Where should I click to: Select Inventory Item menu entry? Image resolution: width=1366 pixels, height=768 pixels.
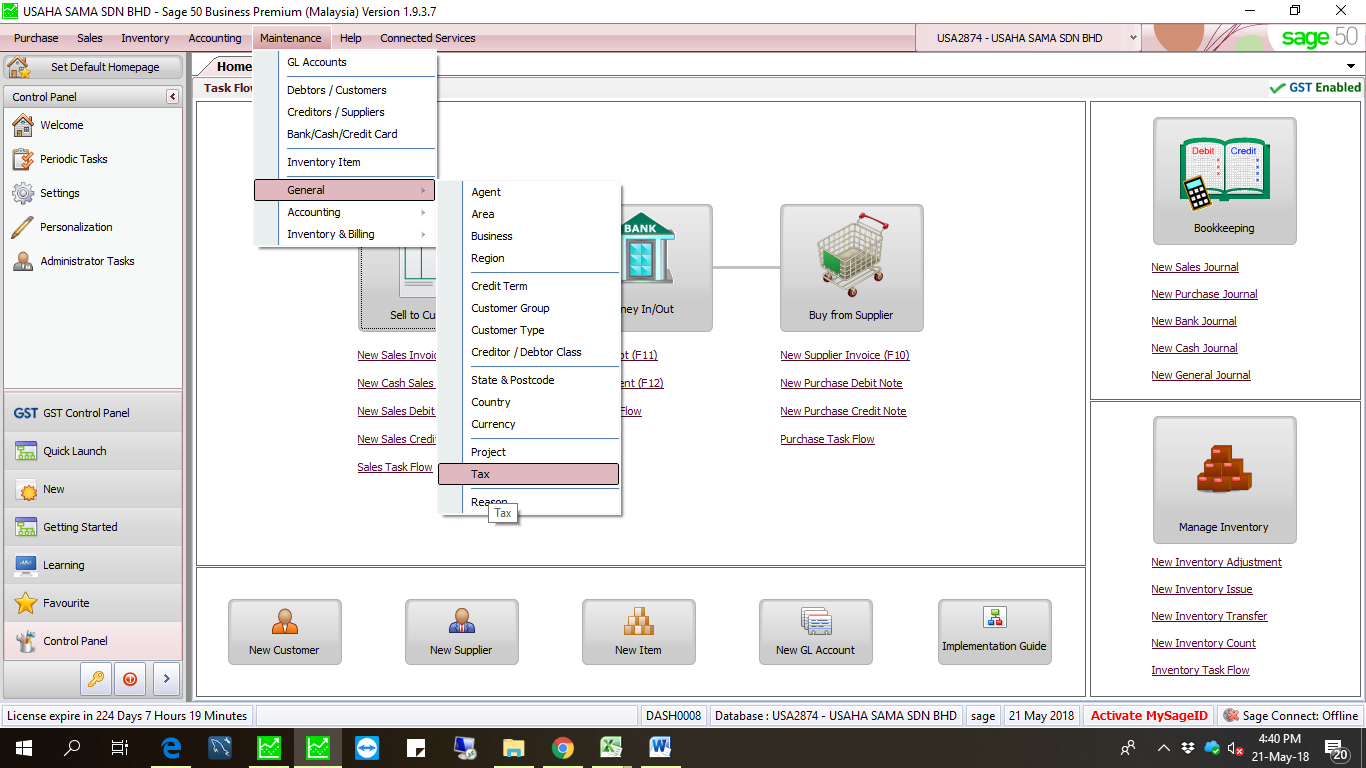pyautogui.click(x=345, y=162)
